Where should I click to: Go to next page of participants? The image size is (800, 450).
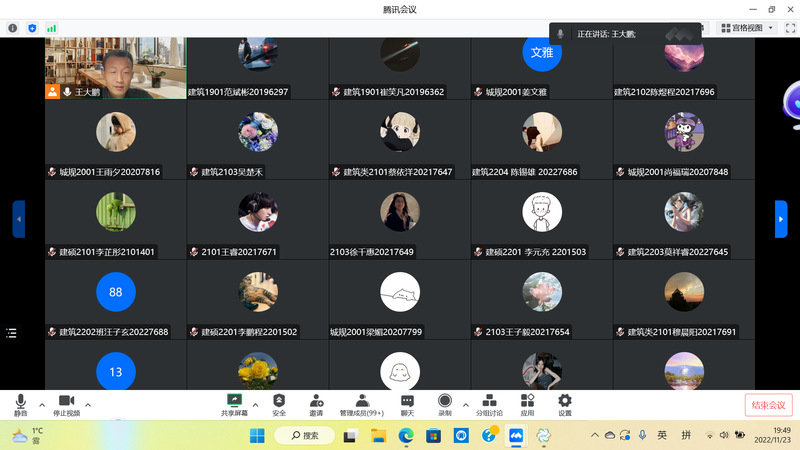point(781,219)
